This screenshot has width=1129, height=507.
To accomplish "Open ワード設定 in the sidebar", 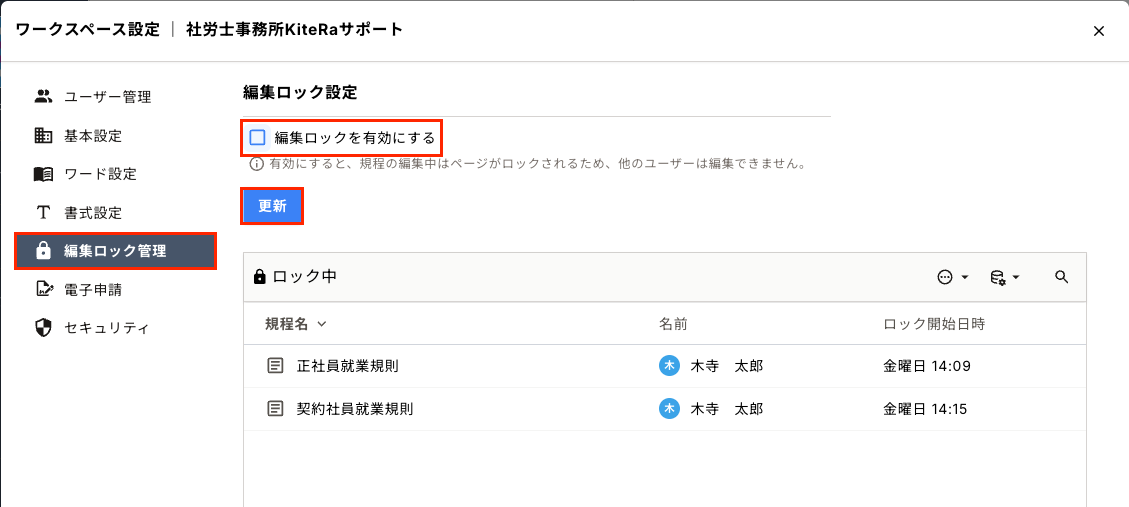I will [100, 174].
